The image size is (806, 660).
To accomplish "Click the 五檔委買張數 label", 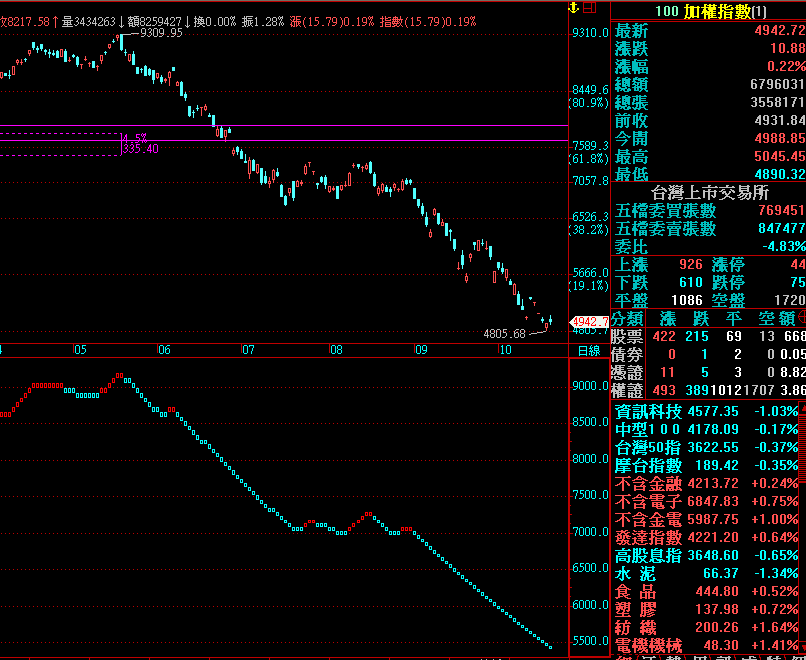I will pos(665,211).
